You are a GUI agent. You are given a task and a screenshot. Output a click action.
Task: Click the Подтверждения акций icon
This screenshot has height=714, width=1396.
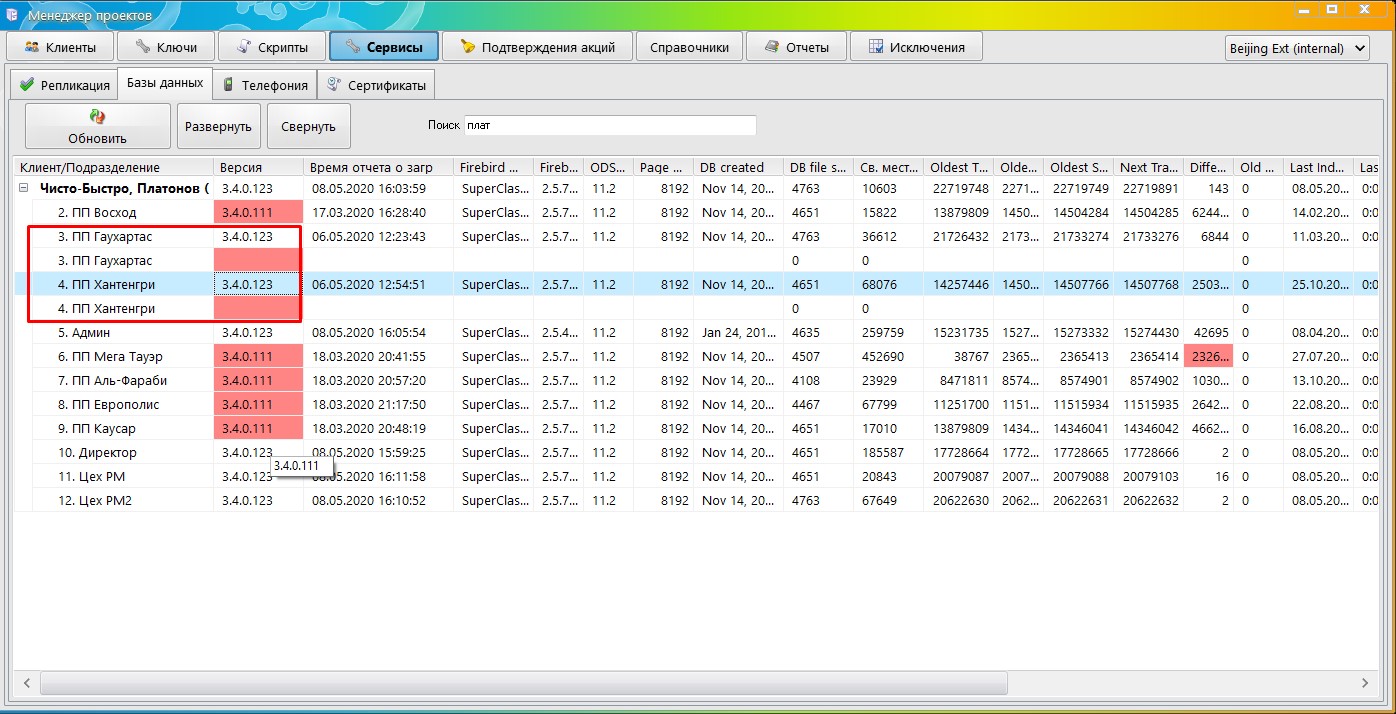point(467,47)
